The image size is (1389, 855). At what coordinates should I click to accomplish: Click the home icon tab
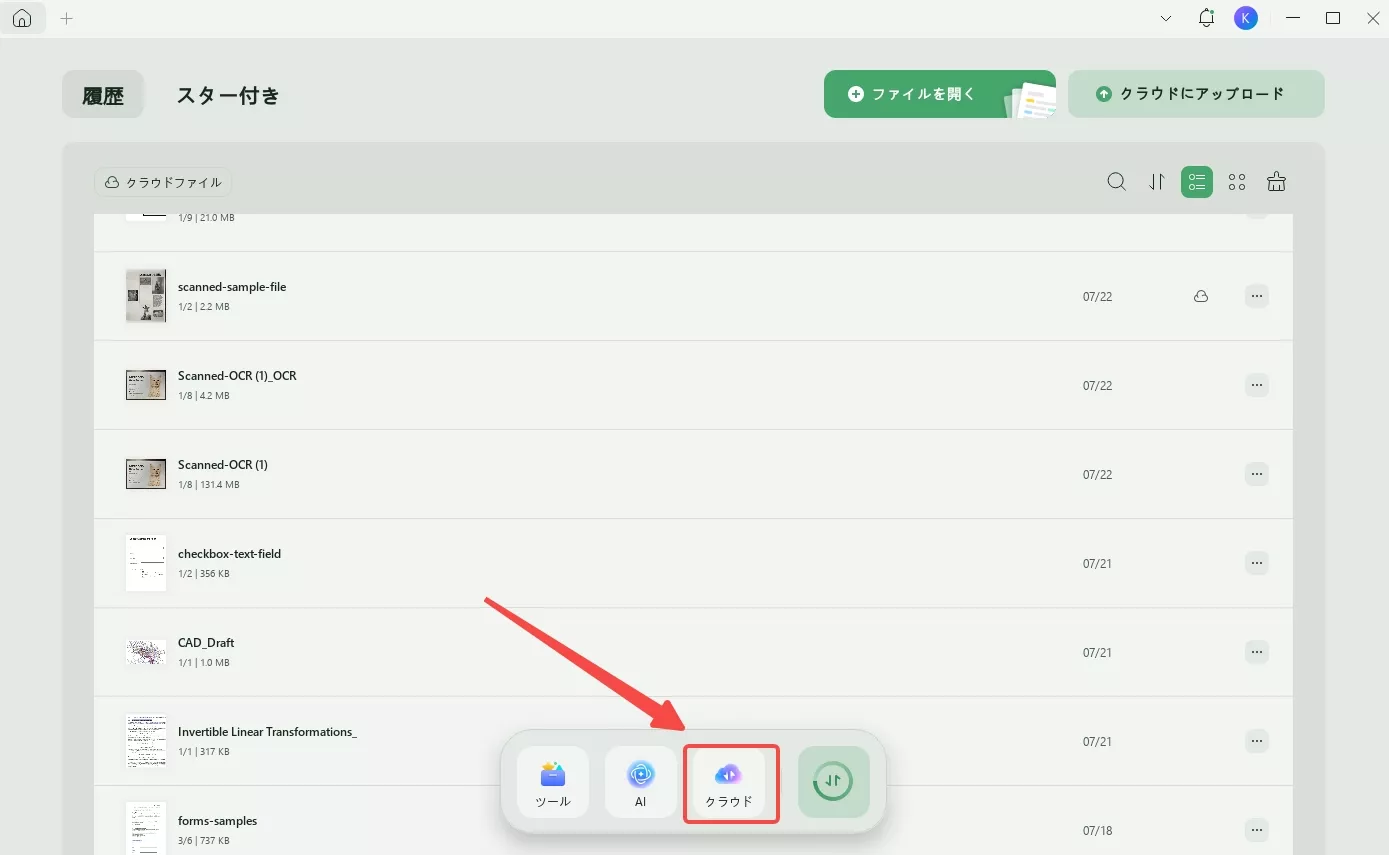[22, 18]
